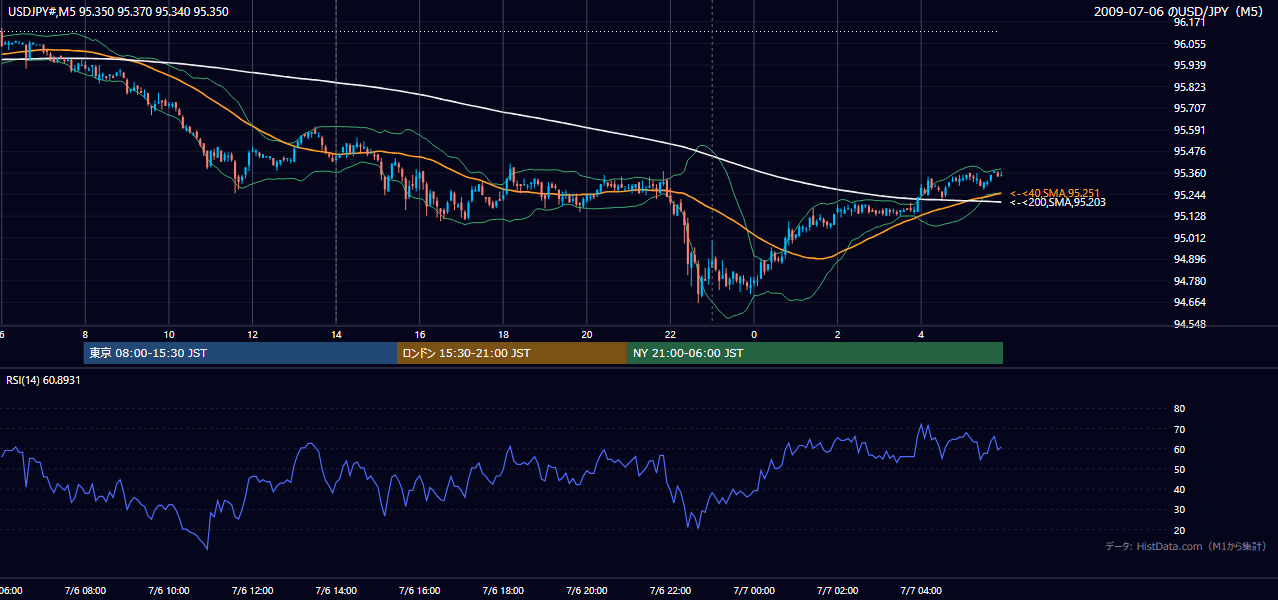Click hour 20 on the chart axis
This screenshot has width=1278, height=600.
click(587, 335)
